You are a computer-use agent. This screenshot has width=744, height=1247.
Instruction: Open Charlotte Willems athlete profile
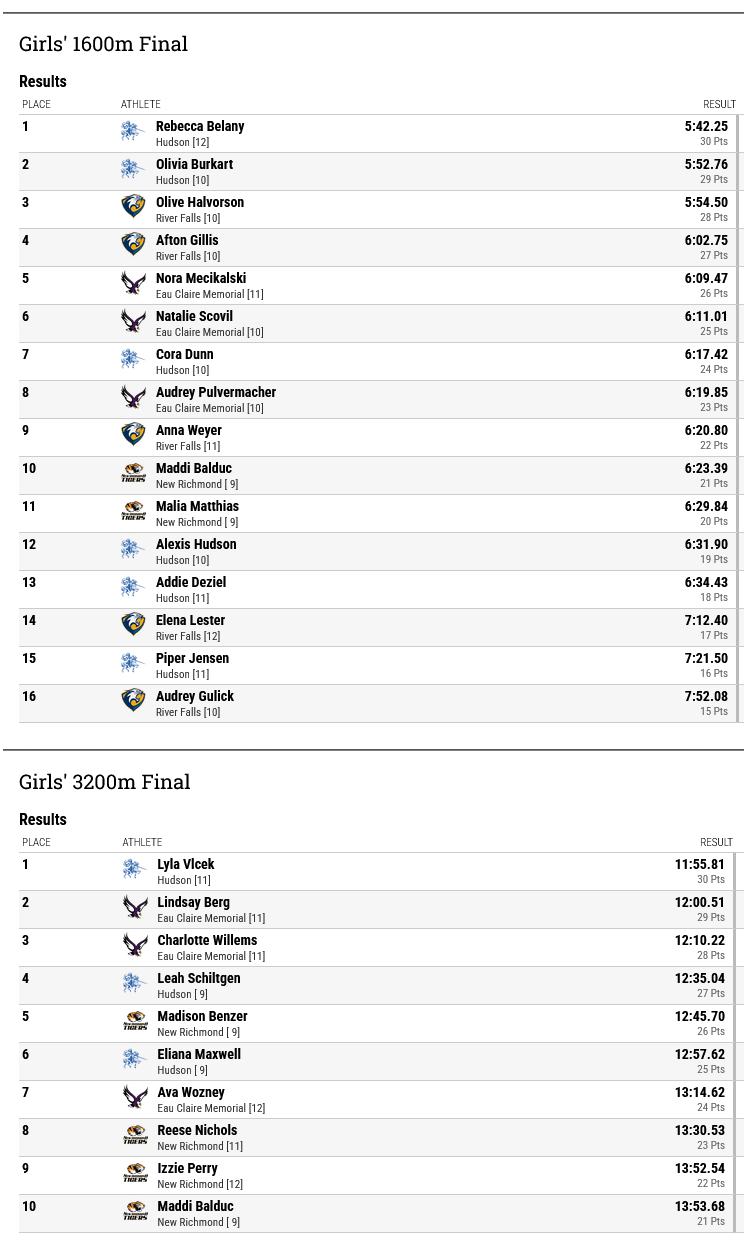click(207, 940)
